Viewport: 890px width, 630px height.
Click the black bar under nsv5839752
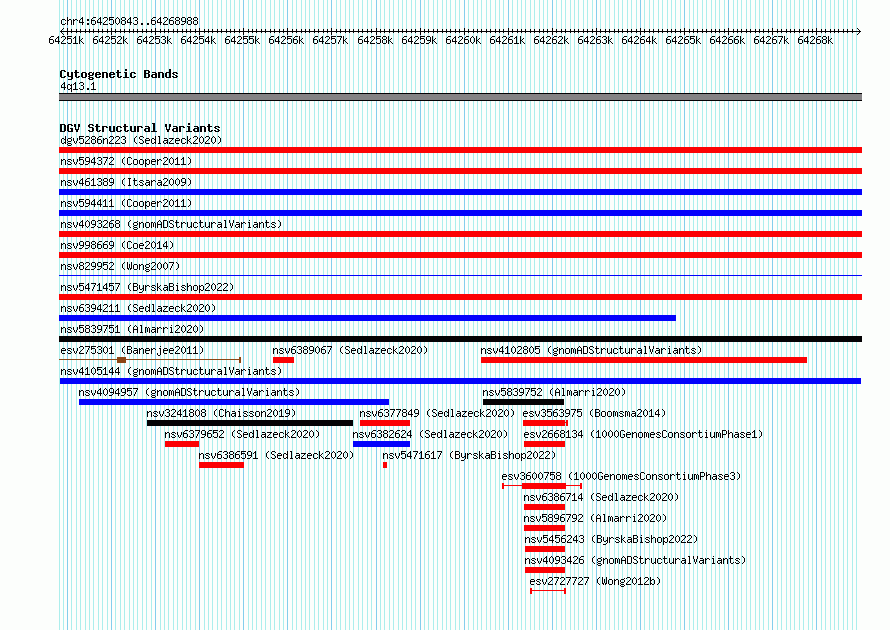tap(523, 402)
